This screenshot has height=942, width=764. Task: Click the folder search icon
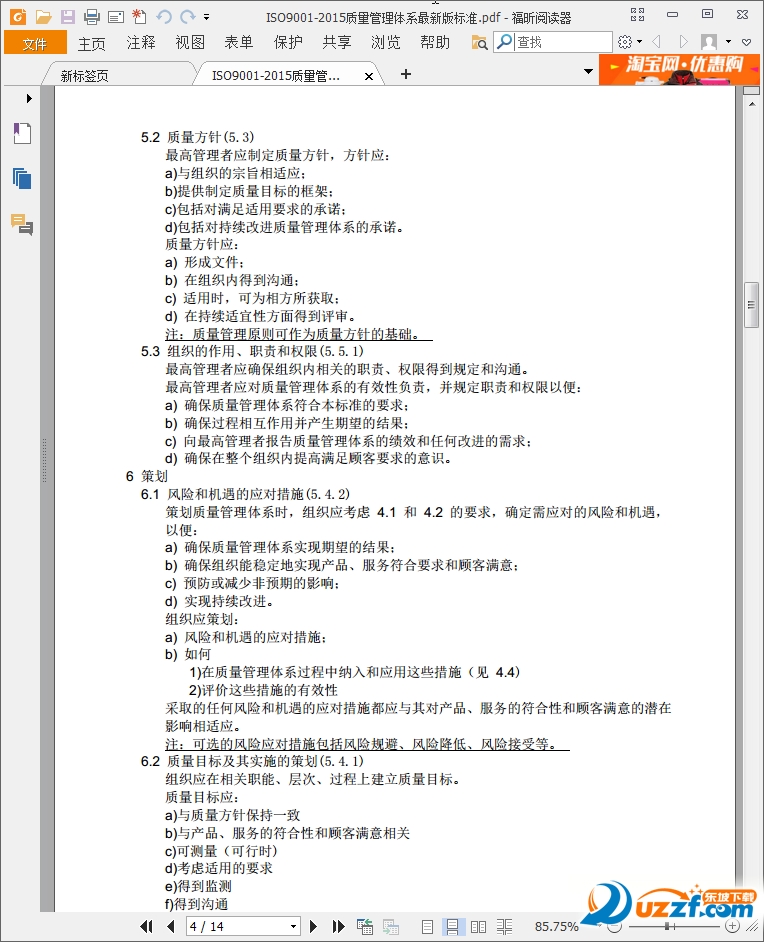coord(479,42)
